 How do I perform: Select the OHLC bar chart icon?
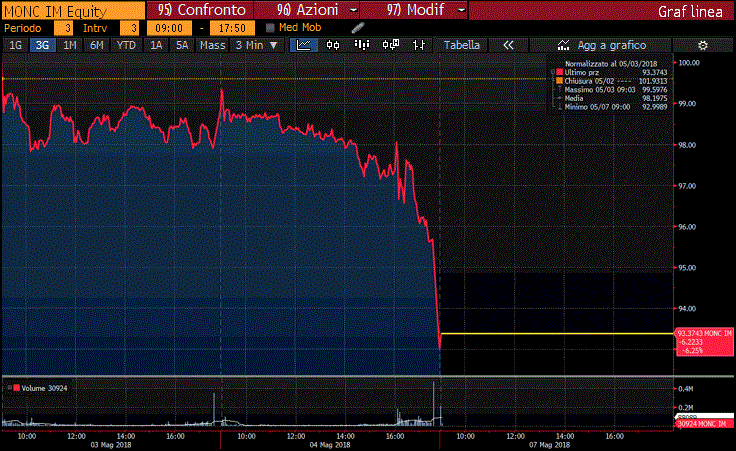pyautogui.click(x=419, y=45)
